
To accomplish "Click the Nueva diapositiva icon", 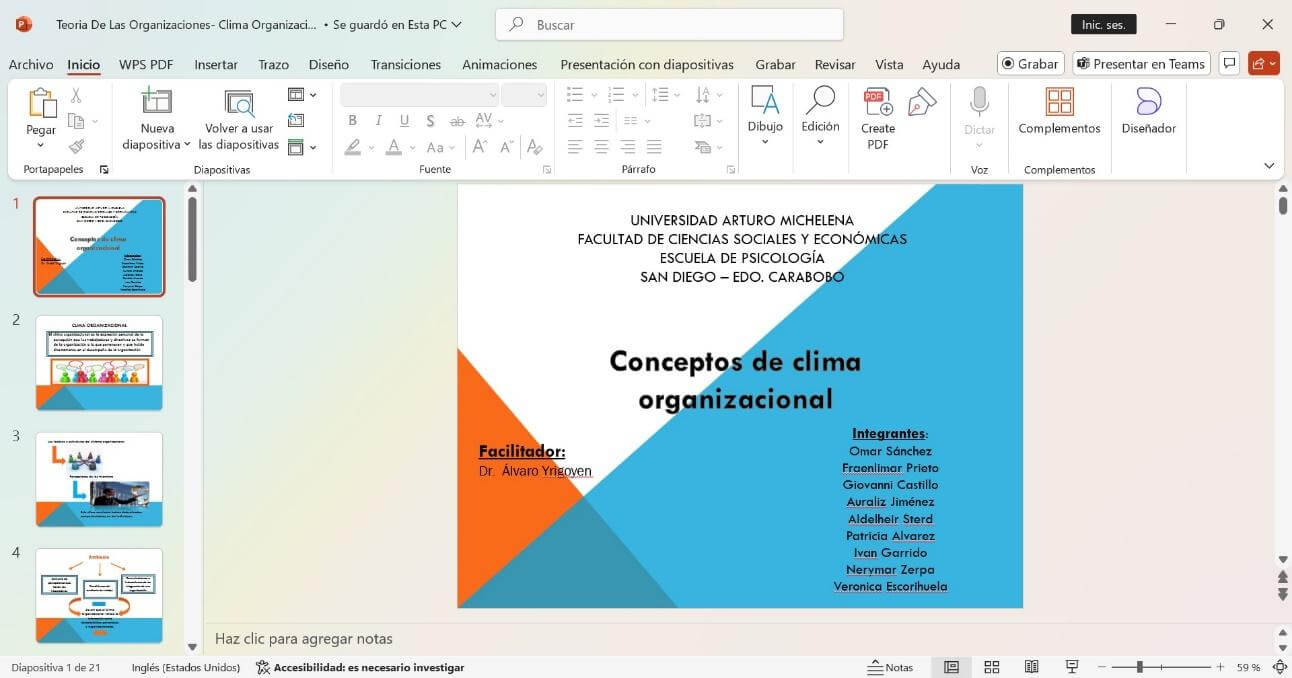I will (156, 101).
